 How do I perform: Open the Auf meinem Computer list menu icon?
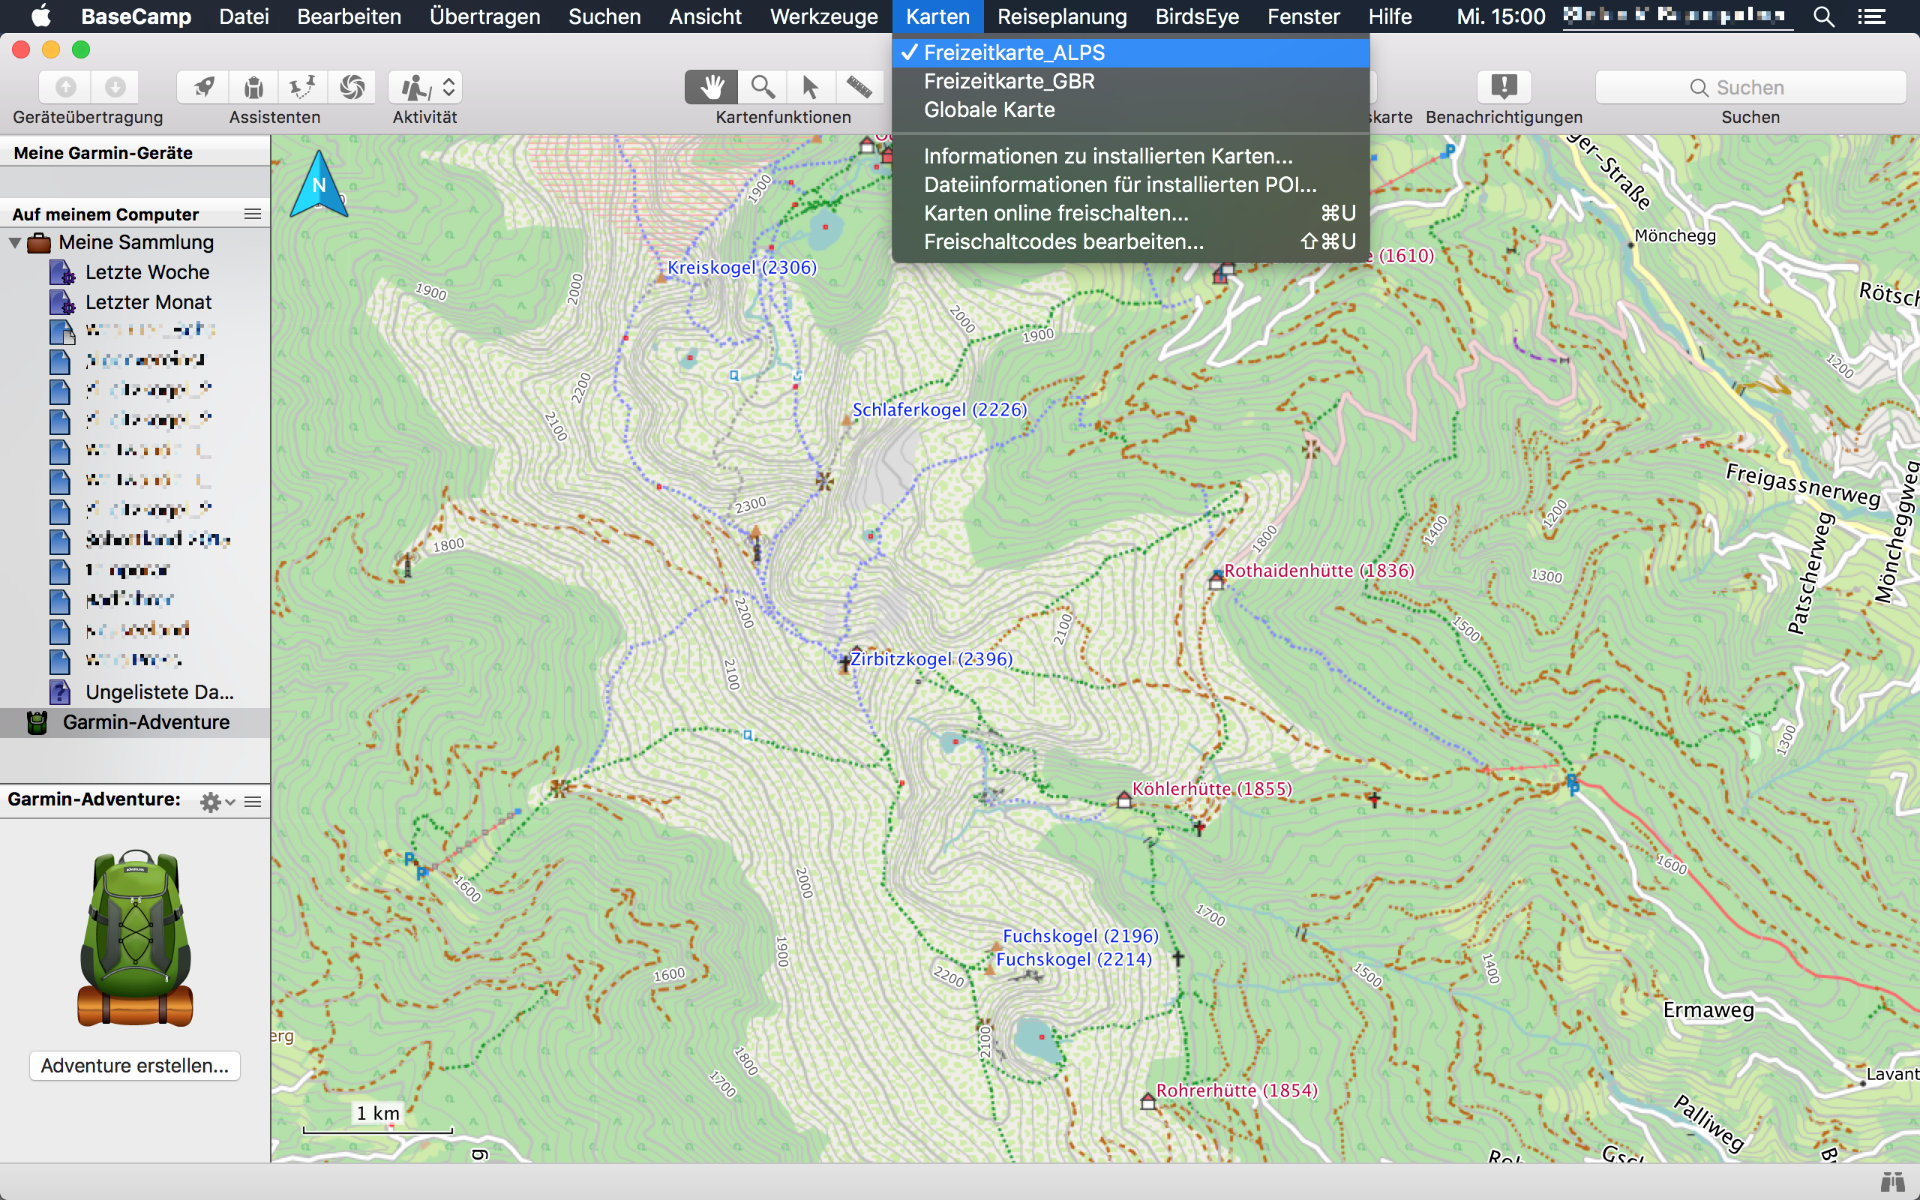(x=253, y=214)
